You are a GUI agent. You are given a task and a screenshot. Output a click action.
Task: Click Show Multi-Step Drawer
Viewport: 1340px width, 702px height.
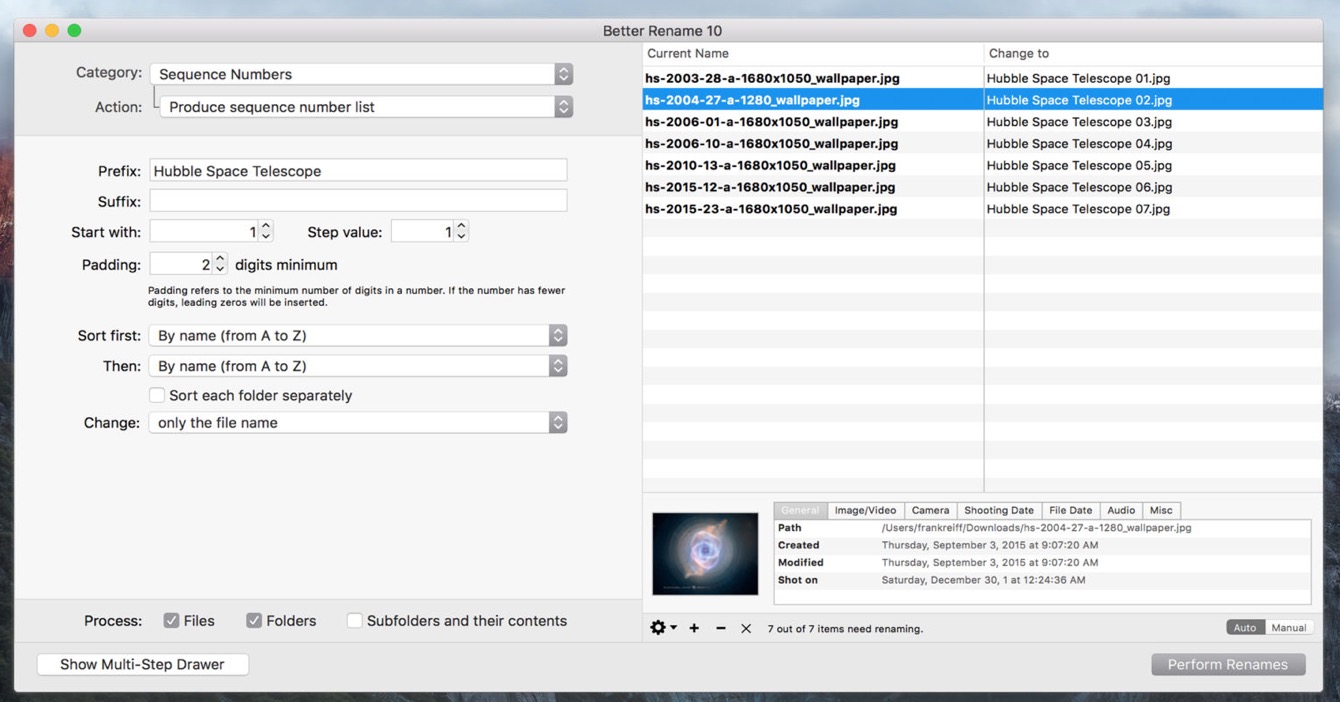tap(142, 664)
